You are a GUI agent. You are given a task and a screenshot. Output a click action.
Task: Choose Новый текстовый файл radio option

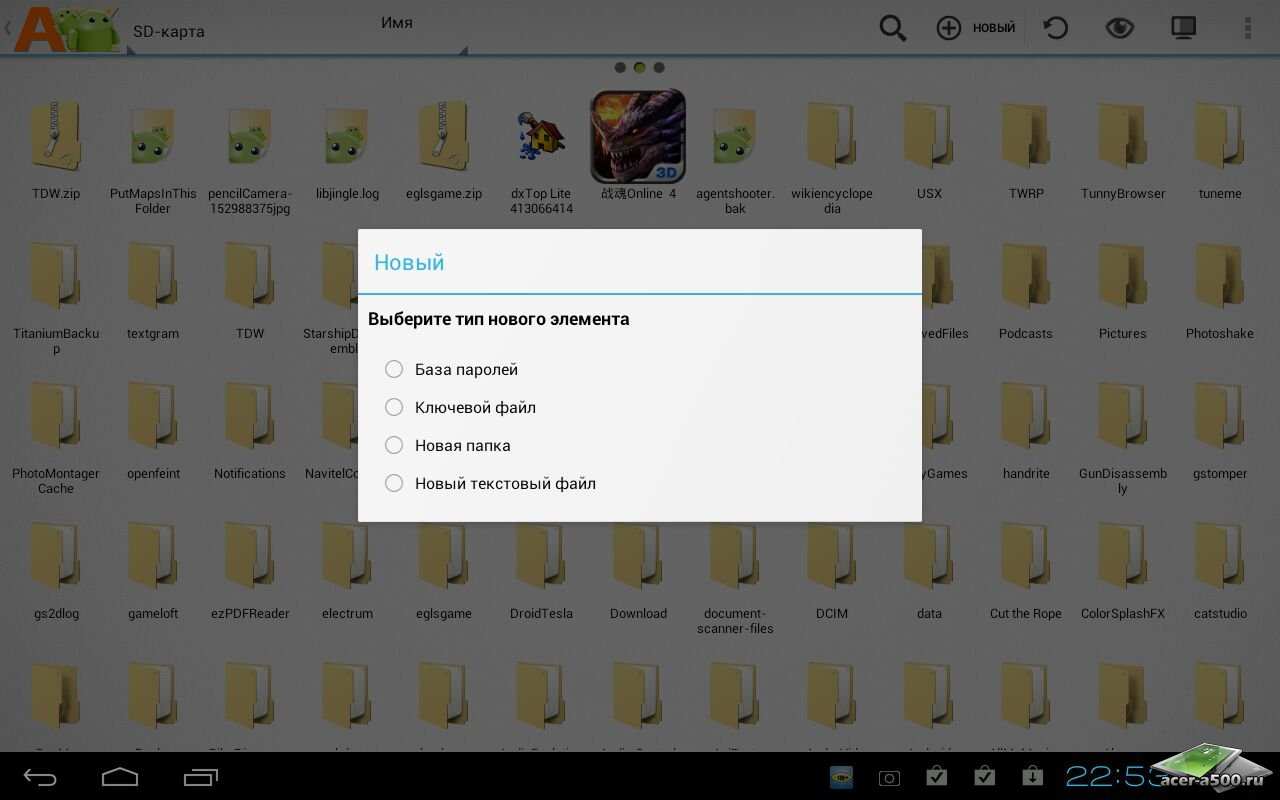pyautogui.click(x=394, y=484)
